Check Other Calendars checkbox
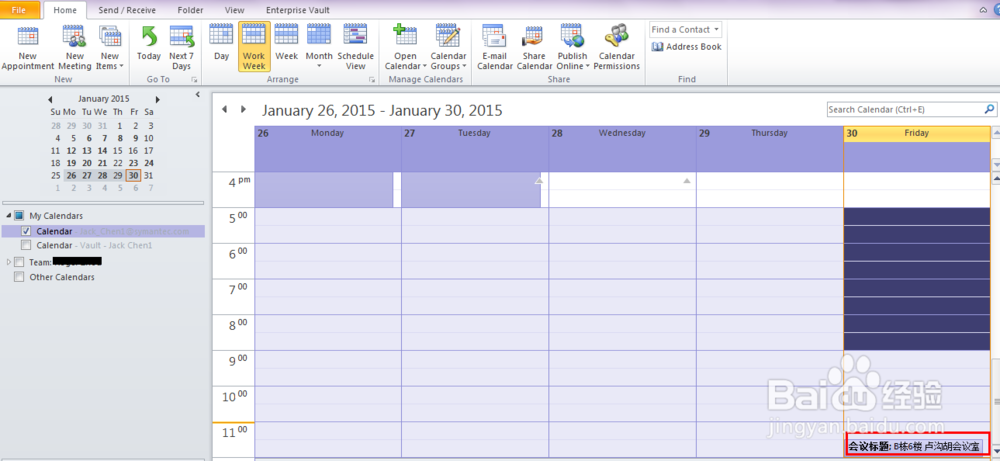Viewport: 1000px width, 461px height. tap(18, 277)
